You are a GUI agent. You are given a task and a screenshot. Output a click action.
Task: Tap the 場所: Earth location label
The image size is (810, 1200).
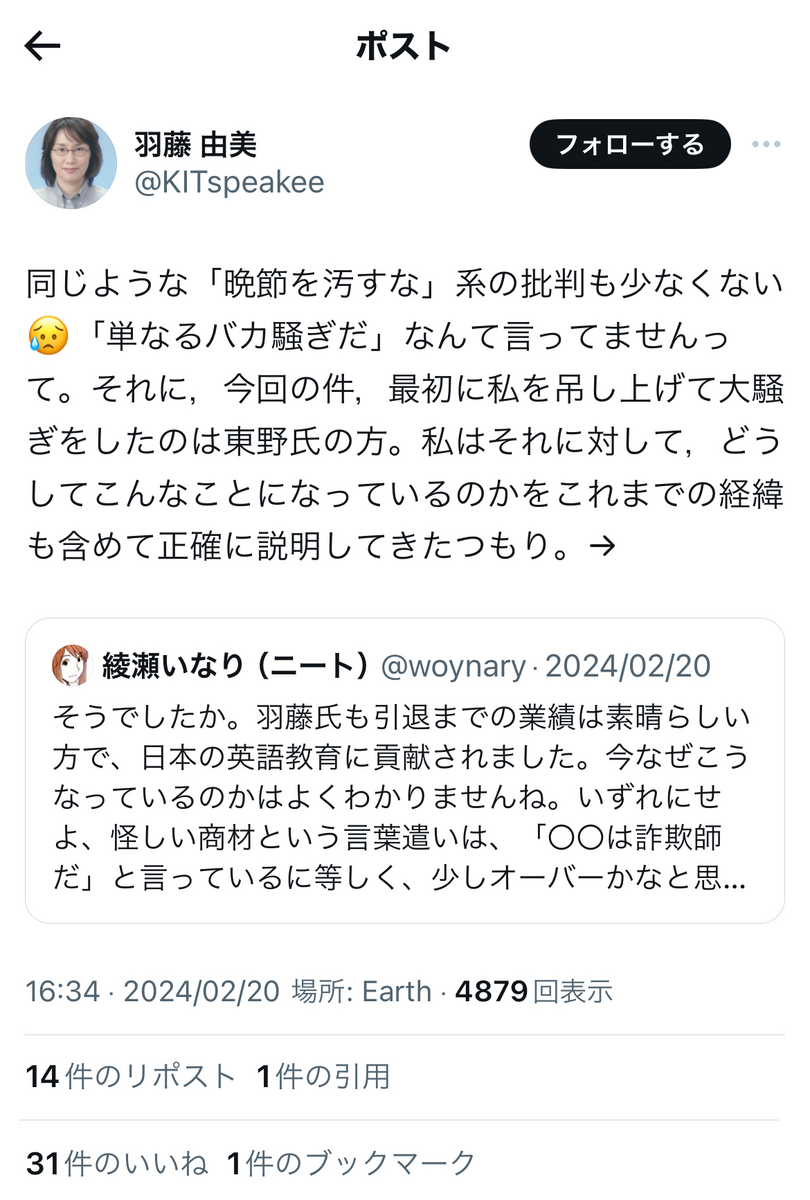361,991
